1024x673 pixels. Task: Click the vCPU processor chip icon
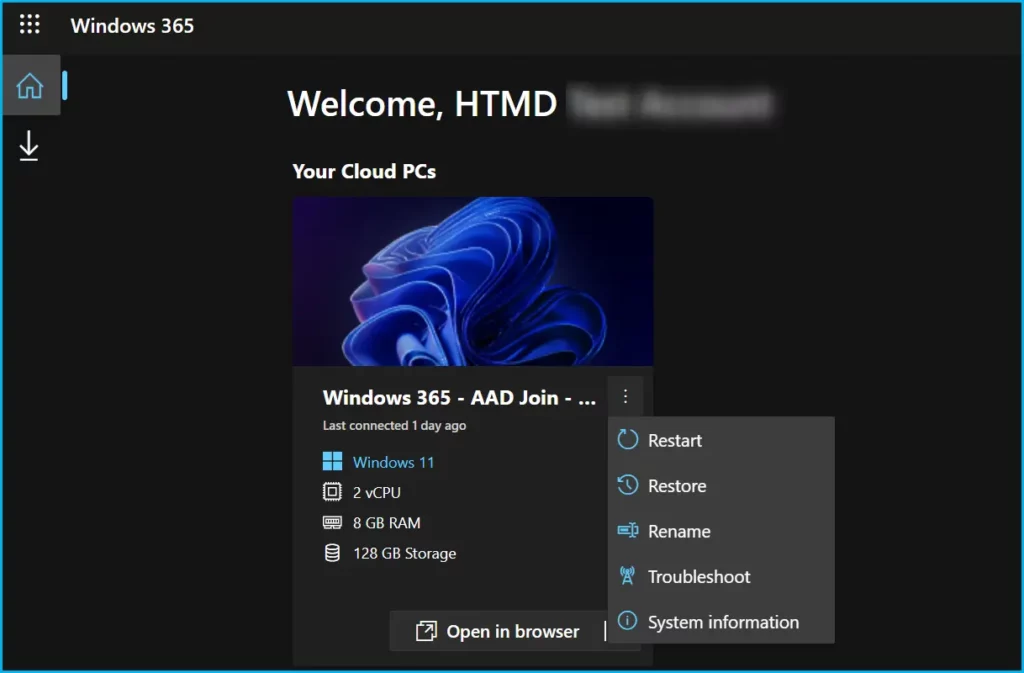coord(332,492)
